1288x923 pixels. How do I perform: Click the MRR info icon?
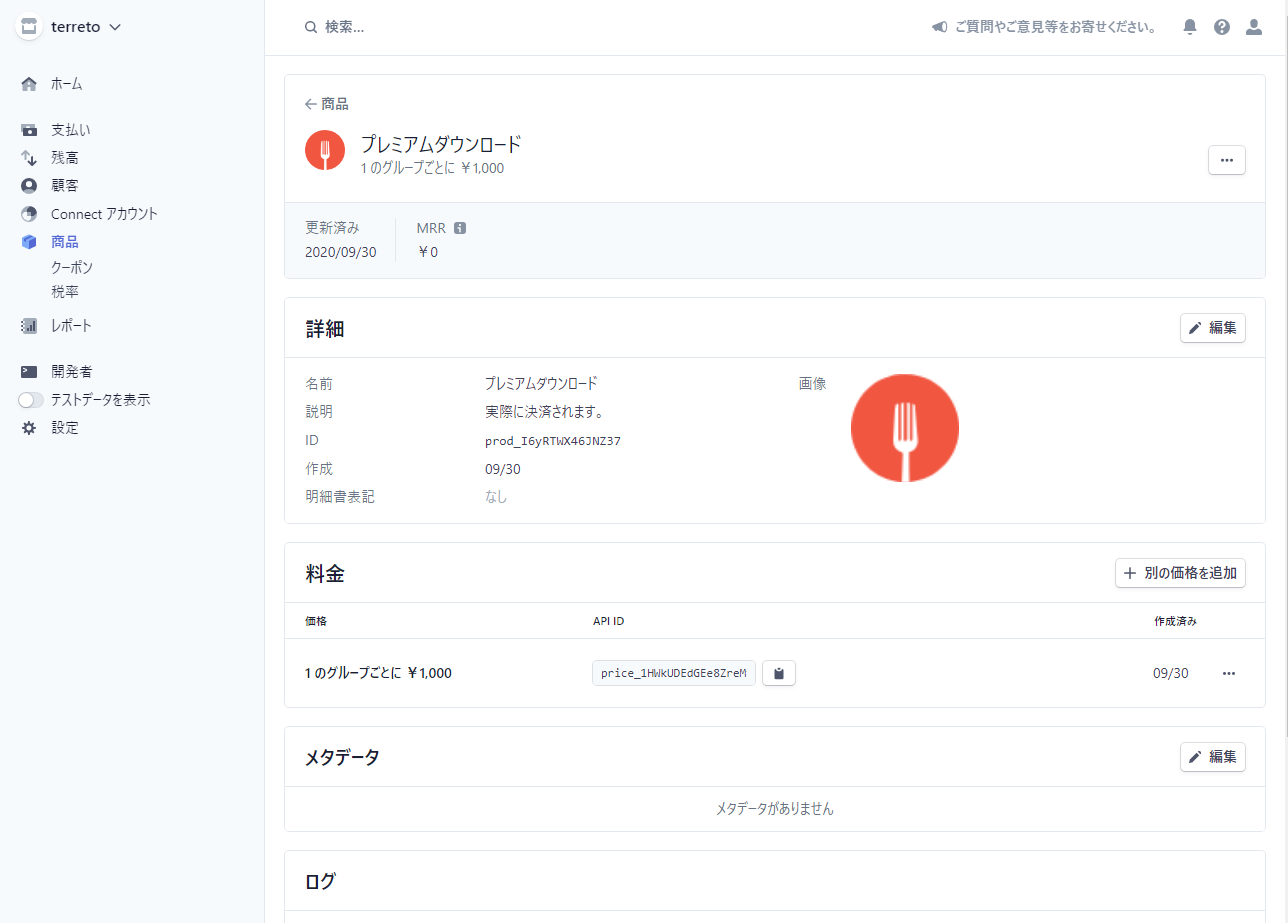460,228
